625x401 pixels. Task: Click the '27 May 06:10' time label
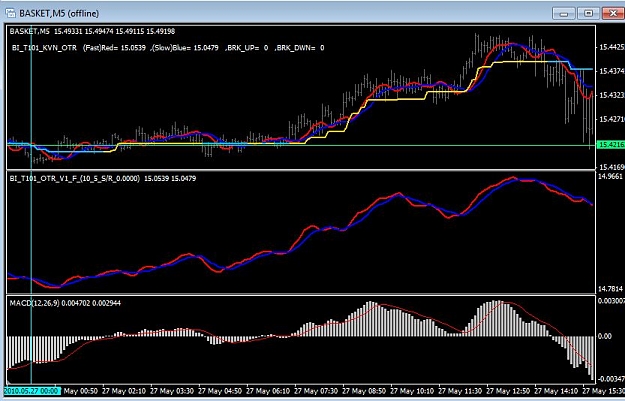(x=270, y=391)
